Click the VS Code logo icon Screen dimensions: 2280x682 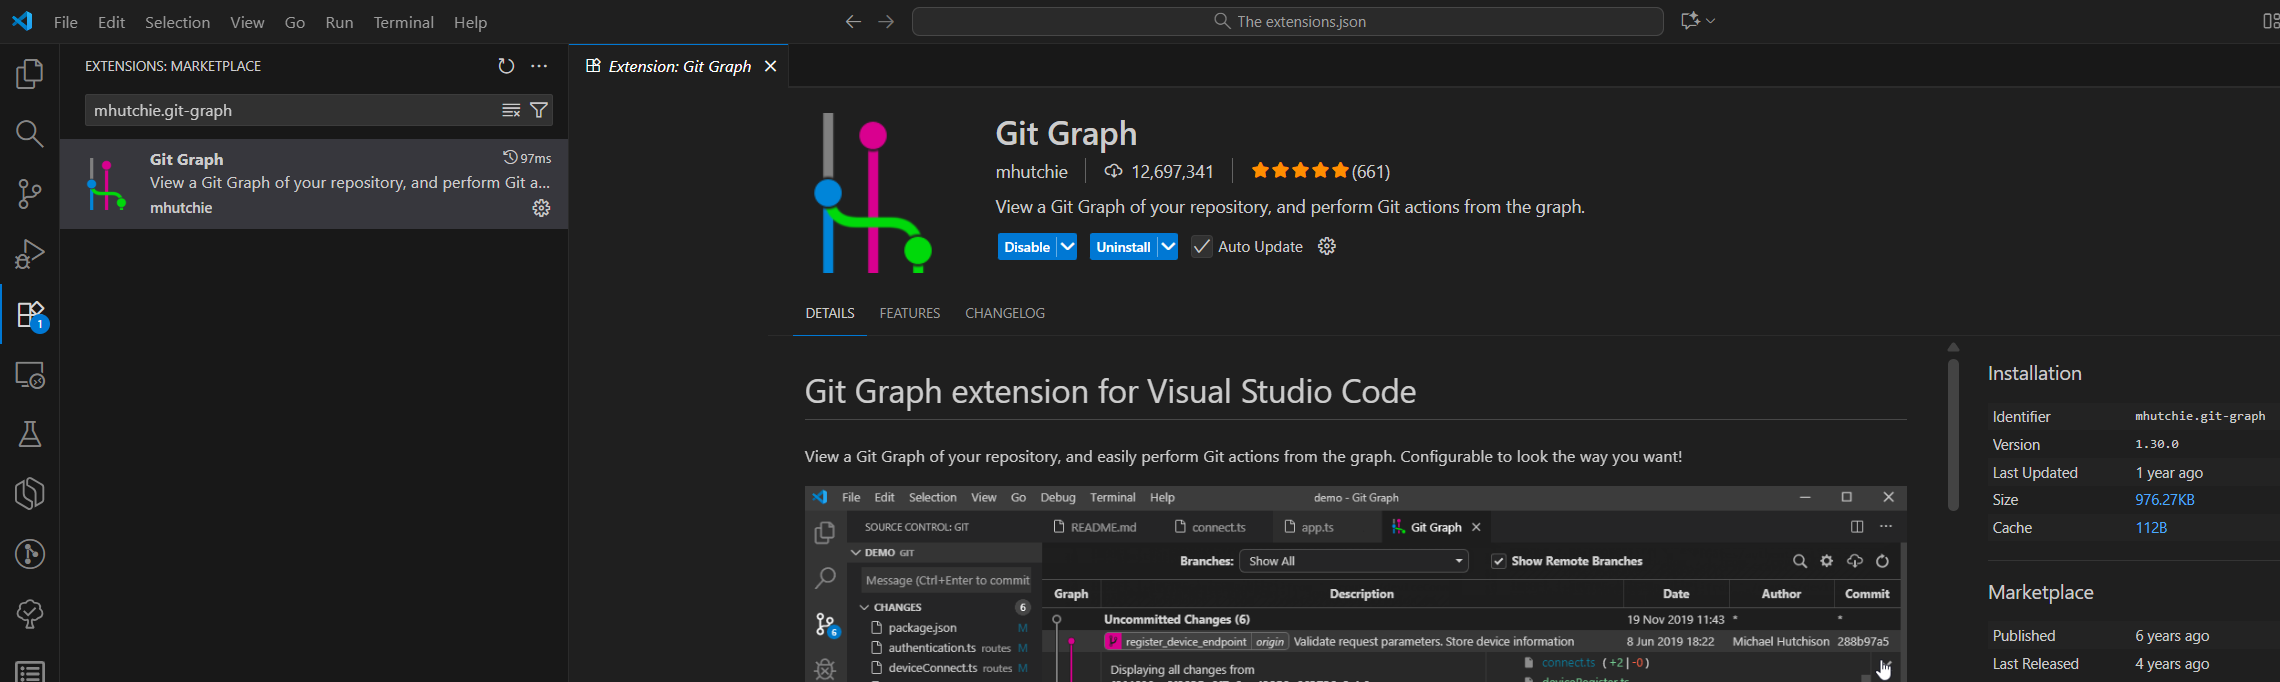[22, 21]
